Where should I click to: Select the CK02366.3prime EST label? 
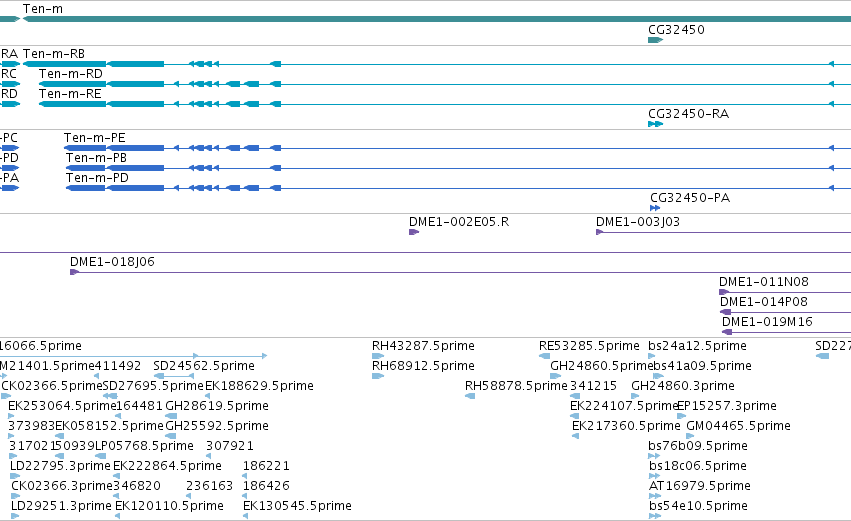pyautogui.click(x=62, y=486)
